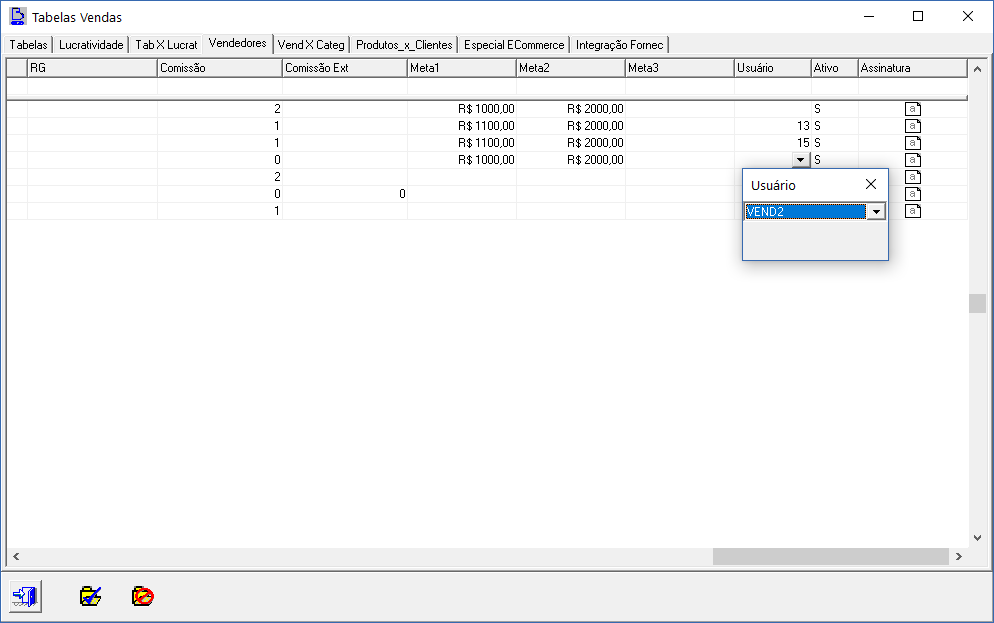Click the Ativo column header
The width and height of the screenshot is (994, 623).
[x=835, y=68]
